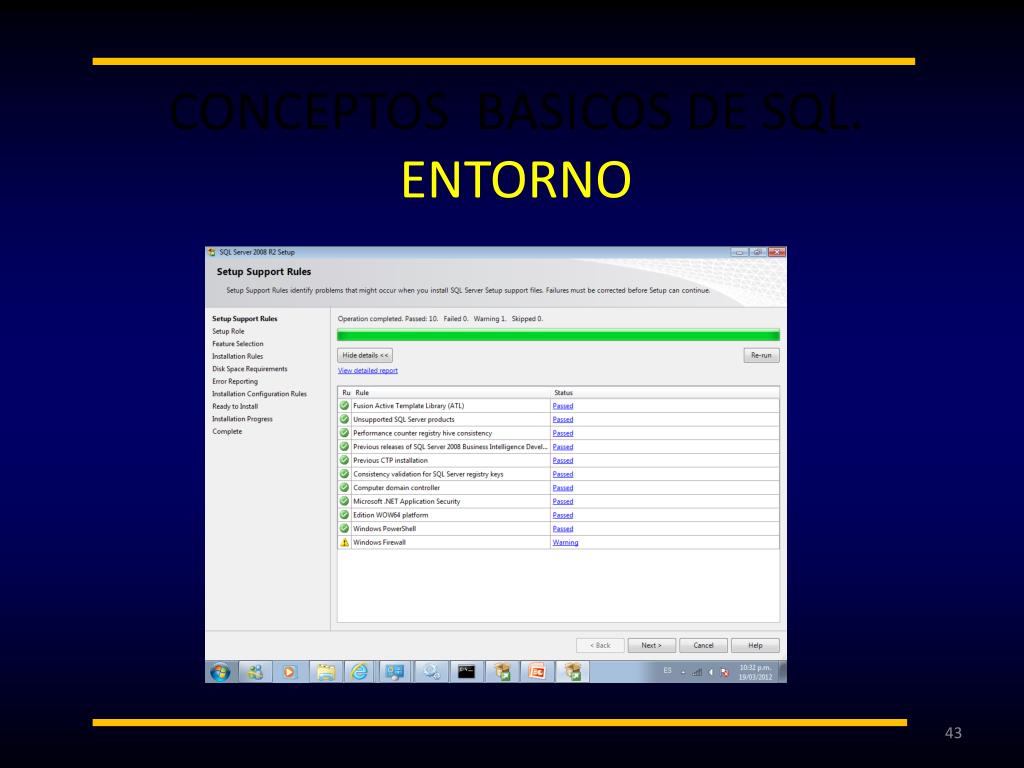Click the taskbar clock 10:32 p.m.
Screen dimensions: 1024x768
pyautogui.click(x=755, y=672)
